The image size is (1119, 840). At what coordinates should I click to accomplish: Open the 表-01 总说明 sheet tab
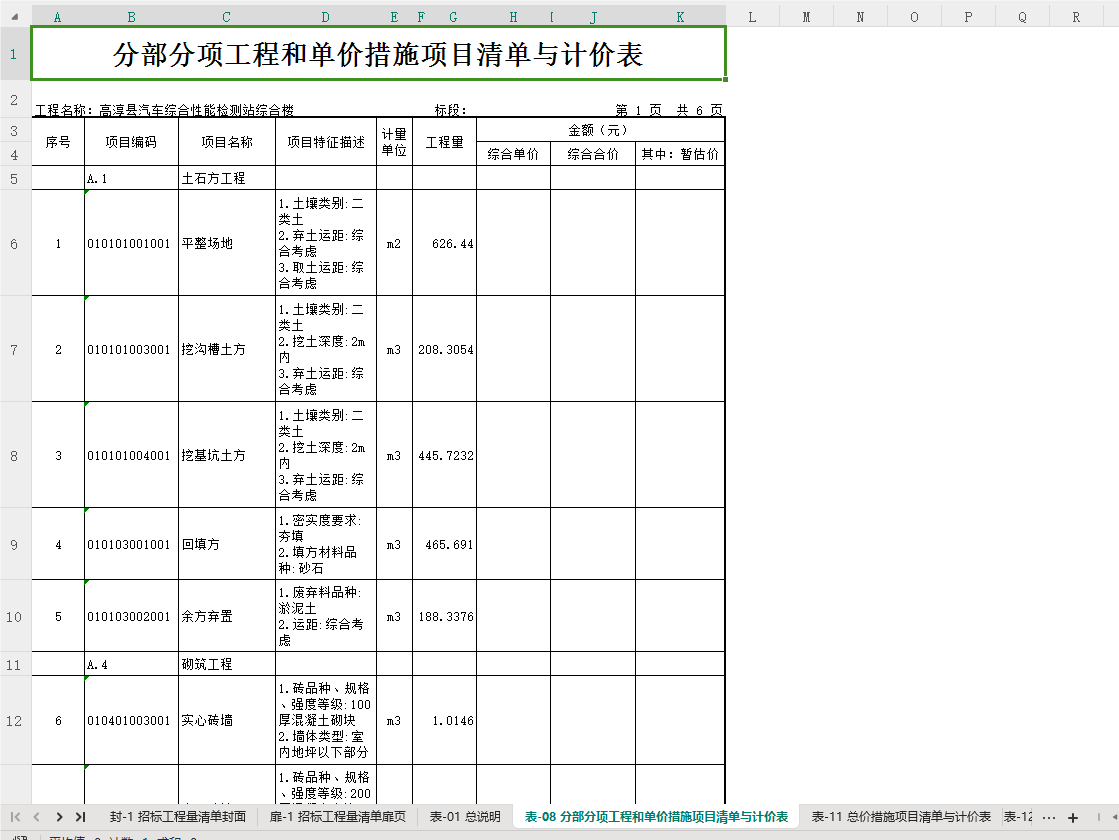465,816
